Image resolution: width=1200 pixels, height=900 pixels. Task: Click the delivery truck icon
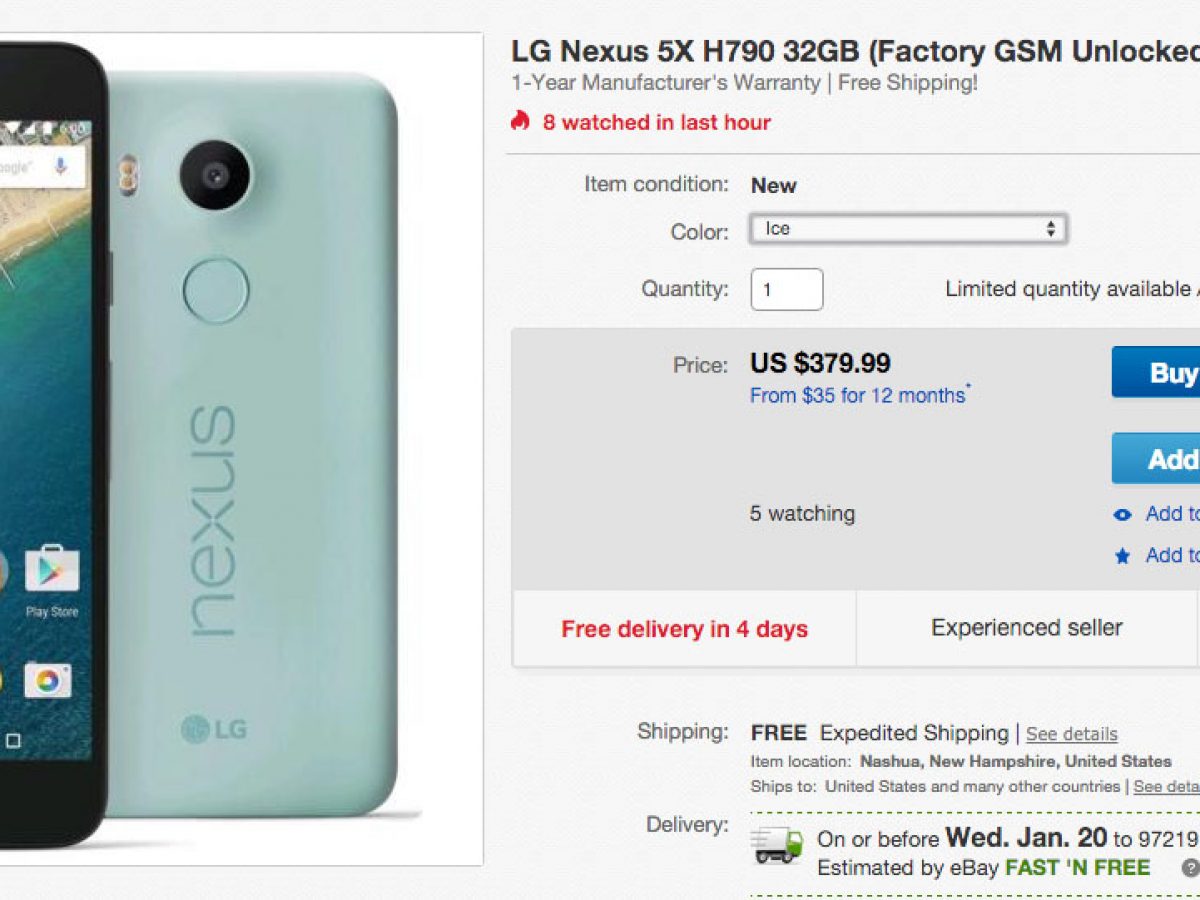(x=778, y=845)
